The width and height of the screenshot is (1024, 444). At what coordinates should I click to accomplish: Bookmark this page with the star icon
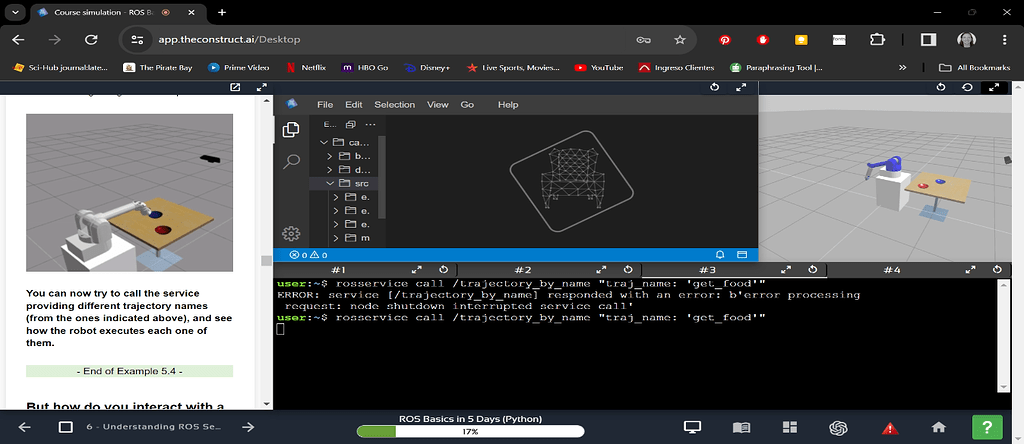click(680, 40)
